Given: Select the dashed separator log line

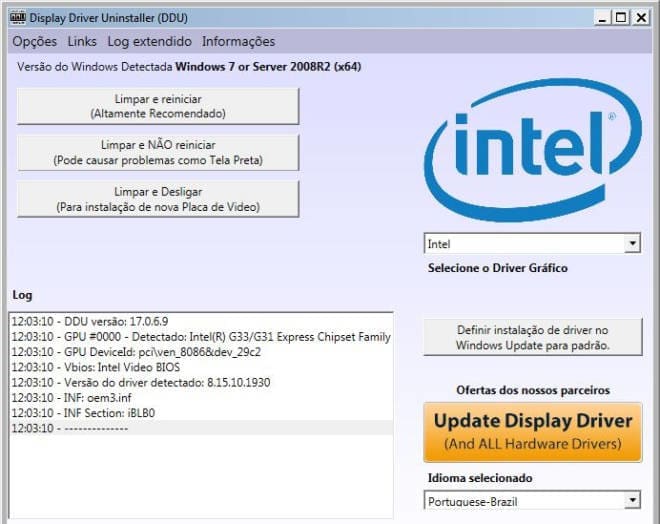Looking at the screenshot, I should coord(201,428).
